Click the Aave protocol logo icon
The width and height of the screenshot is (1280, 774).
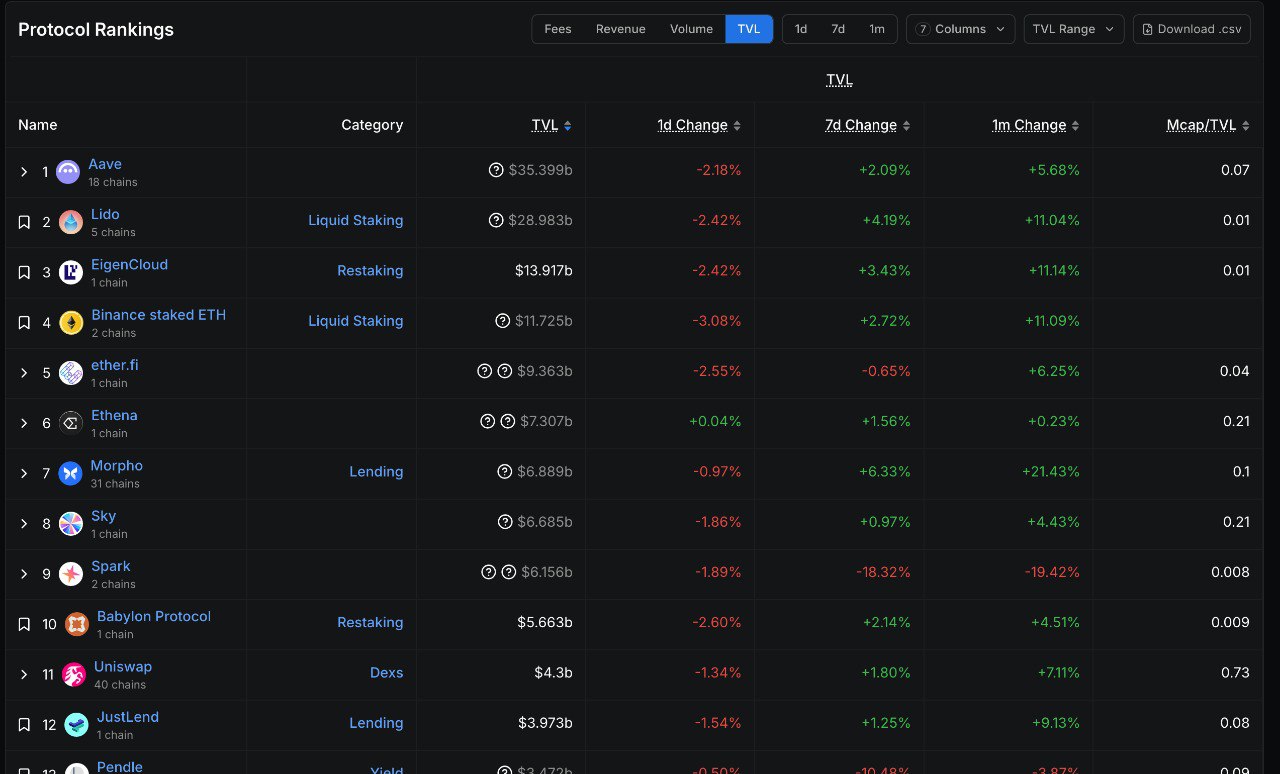point(68,172)
